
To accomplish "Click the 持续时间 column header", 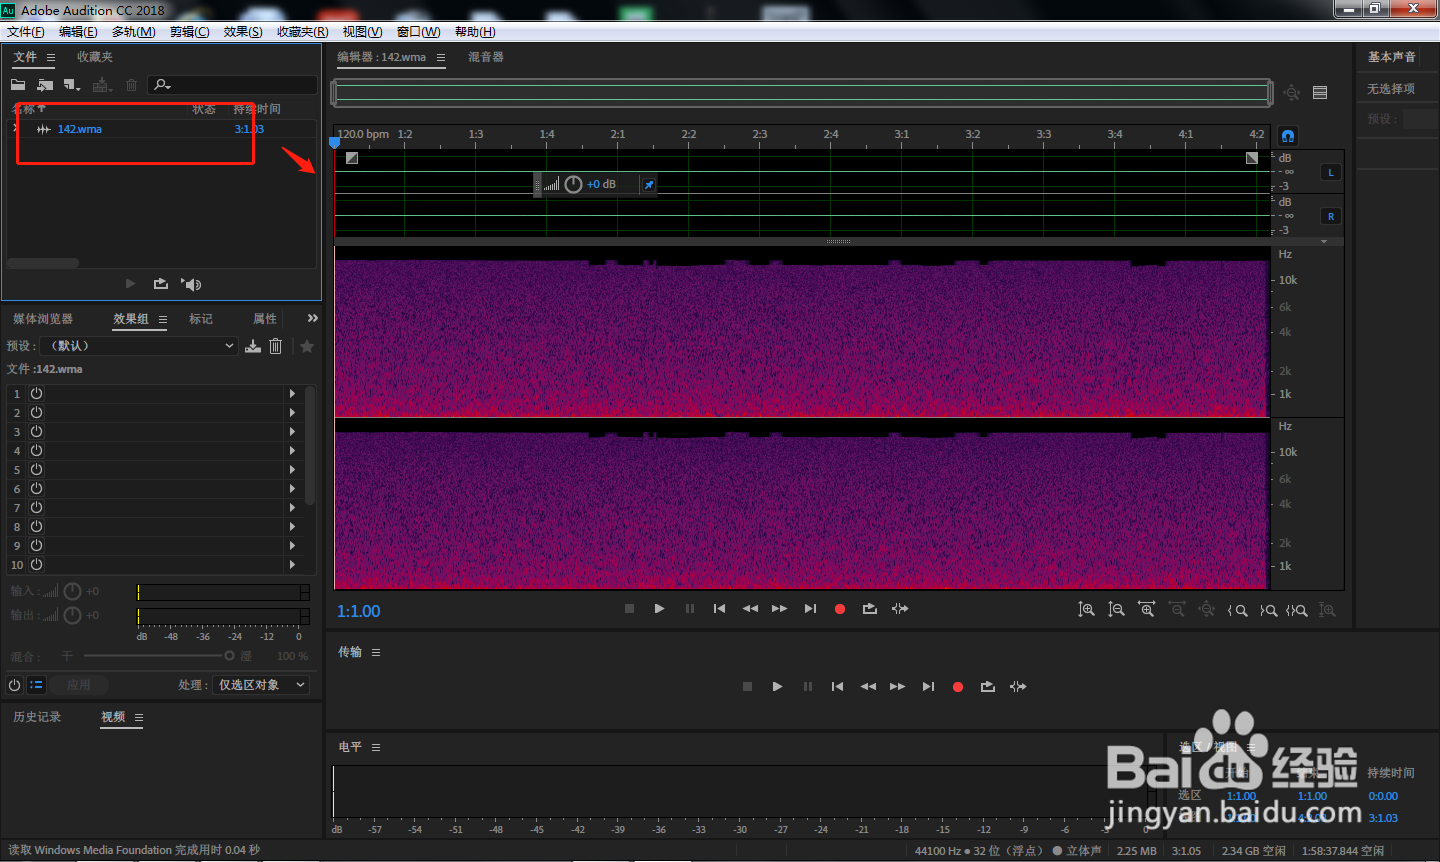I will pyautogui.click(x=257, y=109).
